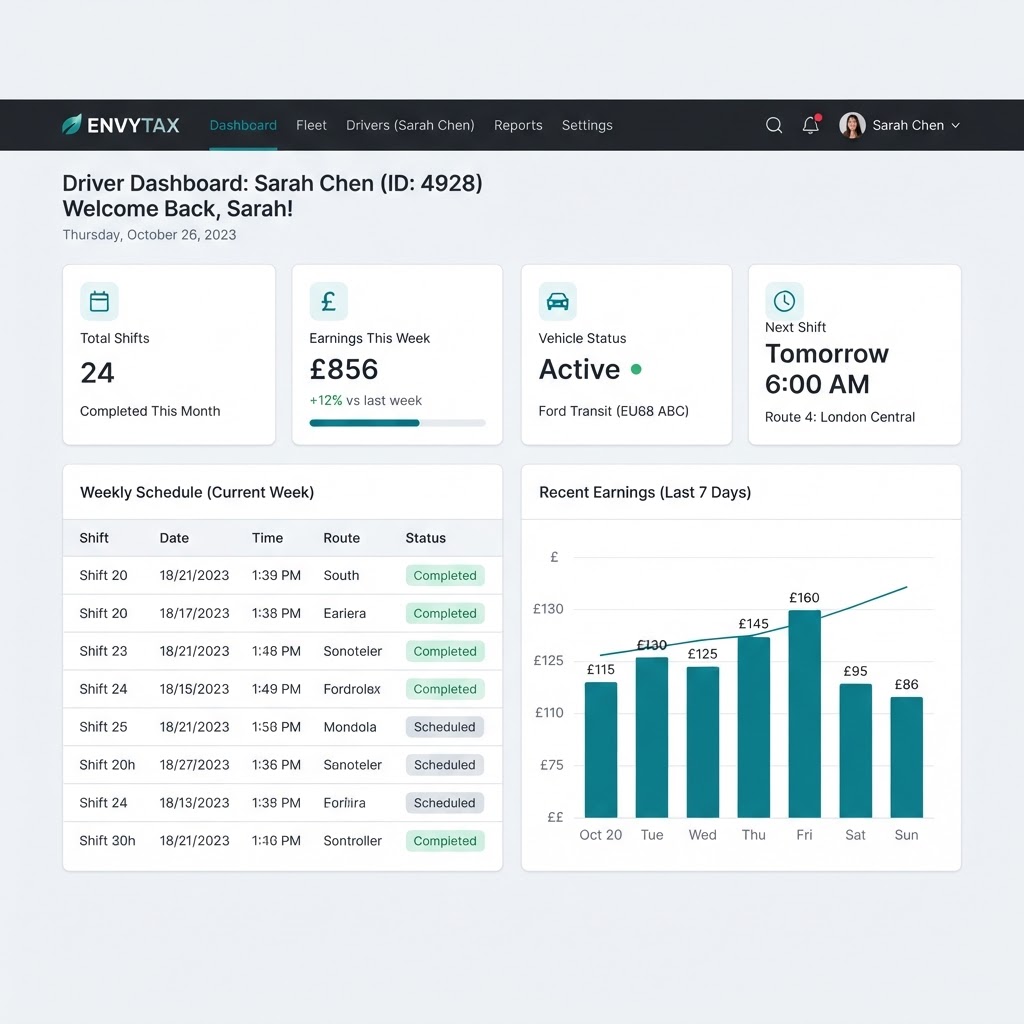Screen dimensions: 1024x1024
Task: Click the Total Shifts count 24
Action: pyautogui.click(x=97, y=373)
